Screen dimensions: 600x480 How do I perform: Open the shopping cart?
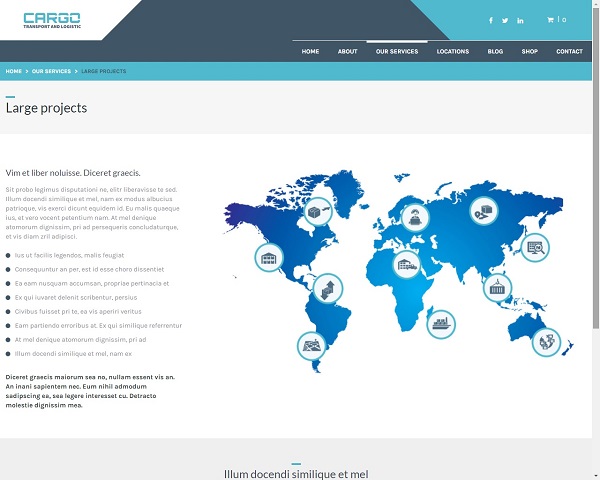pos(551,20)
